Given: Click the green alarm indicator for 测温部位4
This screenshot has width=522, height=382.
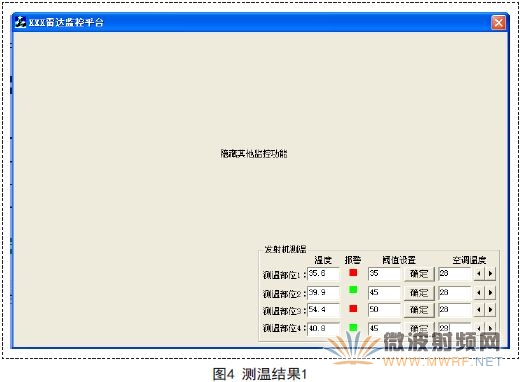Looking at the screenshot, I should pos(353,327).
